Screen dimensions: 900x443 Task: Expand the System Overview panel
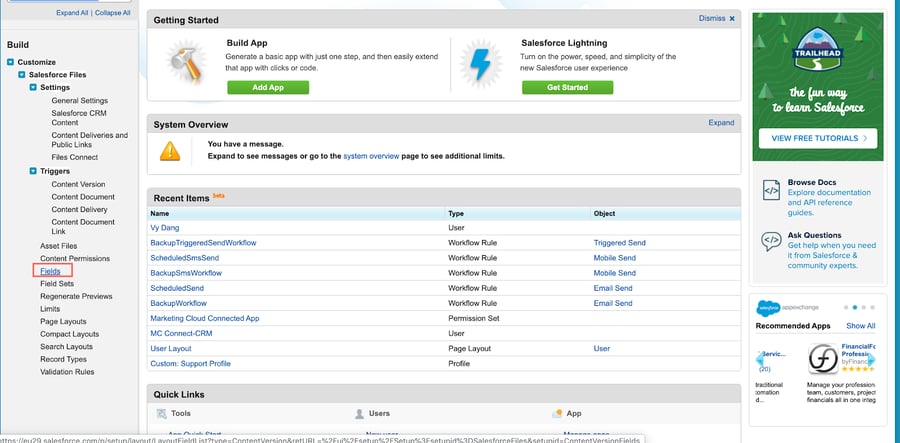tap(721, 123)
